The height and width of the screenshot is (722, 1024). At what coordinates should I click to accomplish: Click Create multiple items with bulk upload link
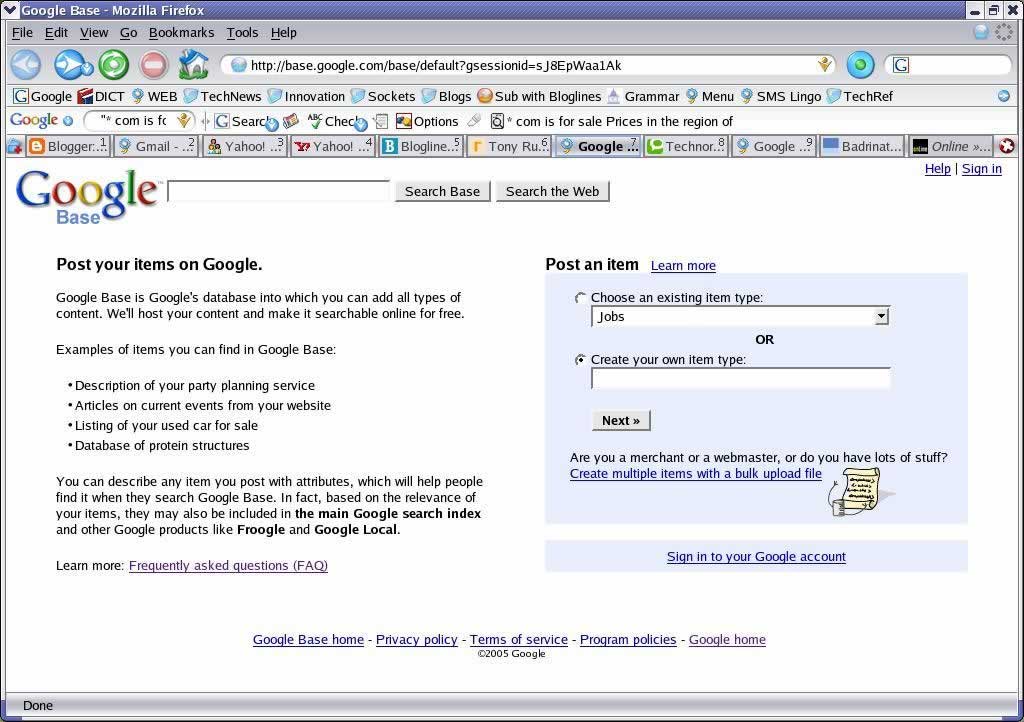click(x=696, y=474)
